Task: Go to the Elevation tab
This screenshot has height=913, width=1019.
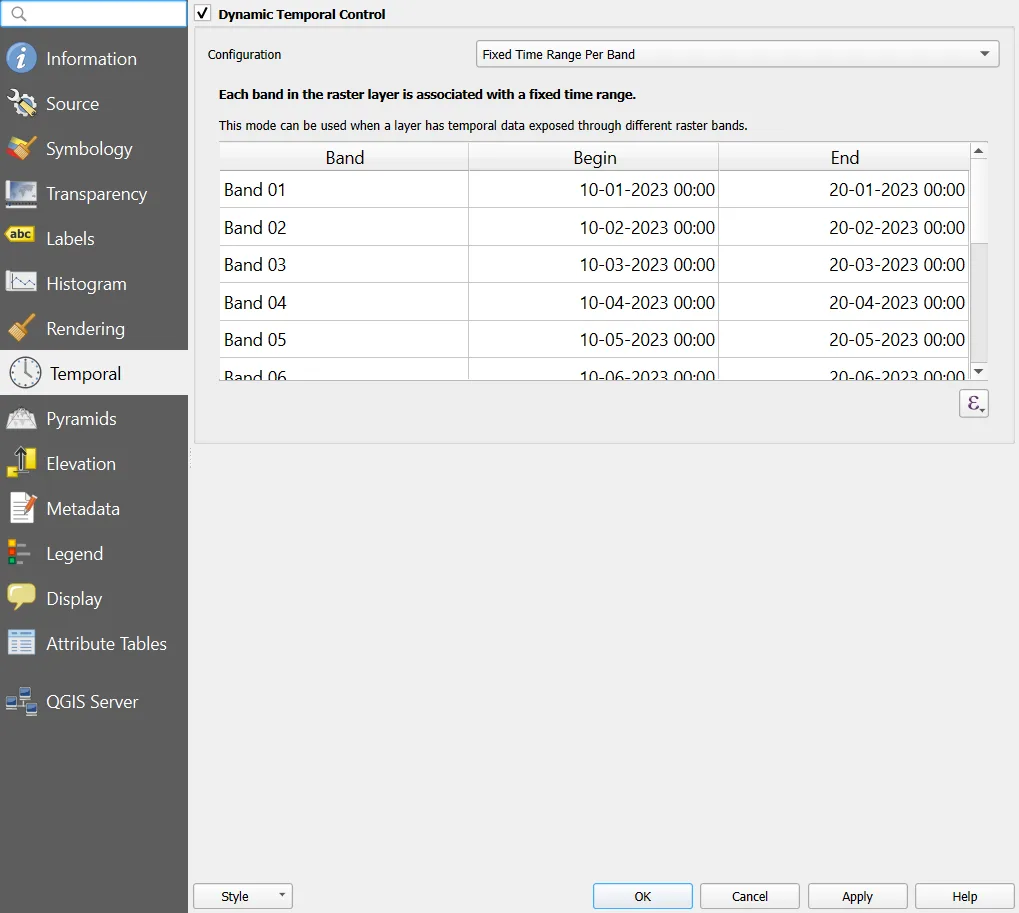Action: 94,463
